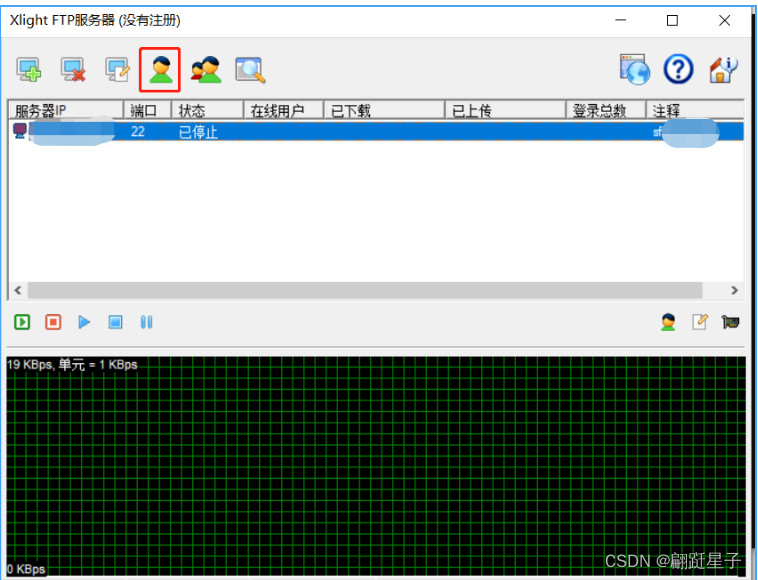Edit virtual server settings icon
Image resolution: width=758 pixels, height=580 pixels.
pyautogui.click(x=117, y=70)
